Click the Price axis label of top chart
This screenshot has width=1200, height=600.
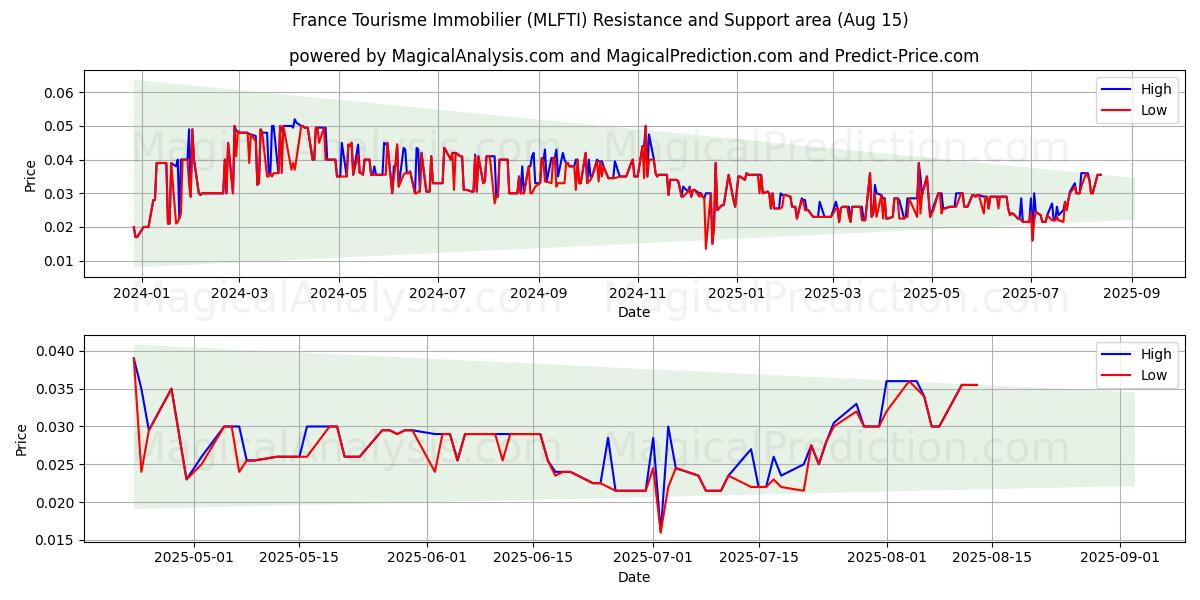click(30, 174)
